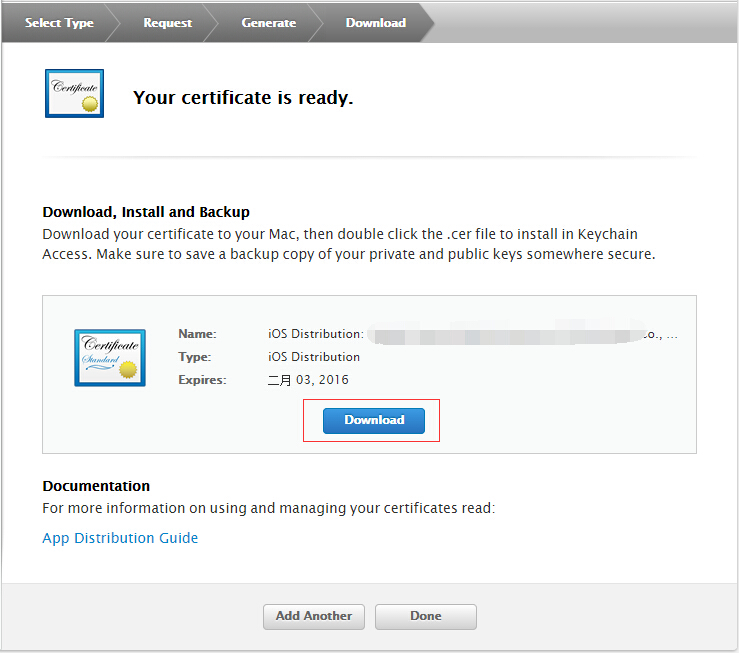739x653 pixels.
Task: Click the Add Another button
Action: pos(314,616)
